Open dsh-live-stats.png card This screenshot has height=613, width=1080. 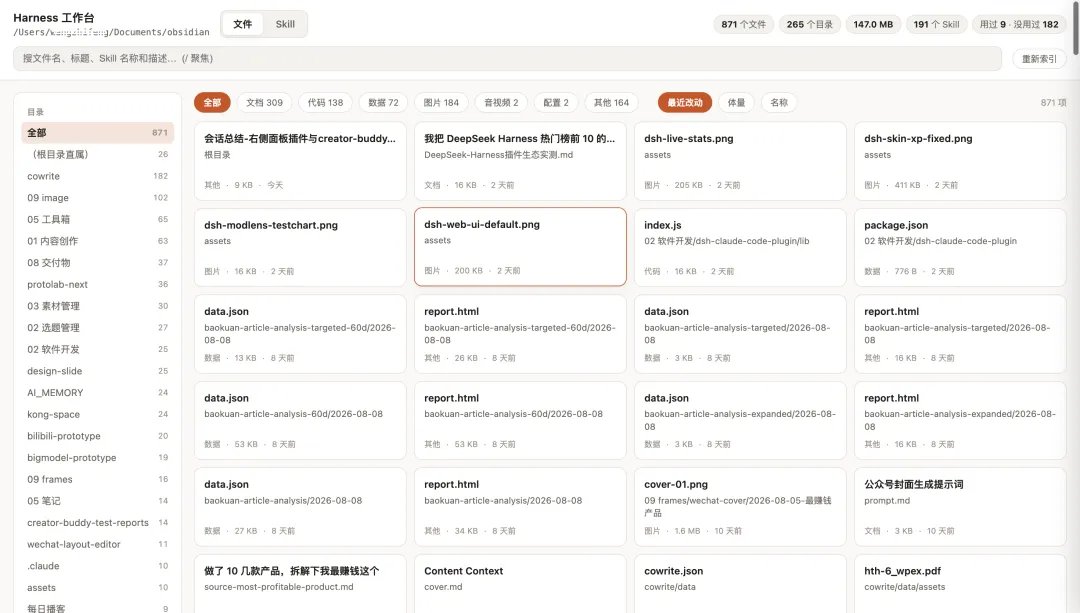[x=740, y=161]
